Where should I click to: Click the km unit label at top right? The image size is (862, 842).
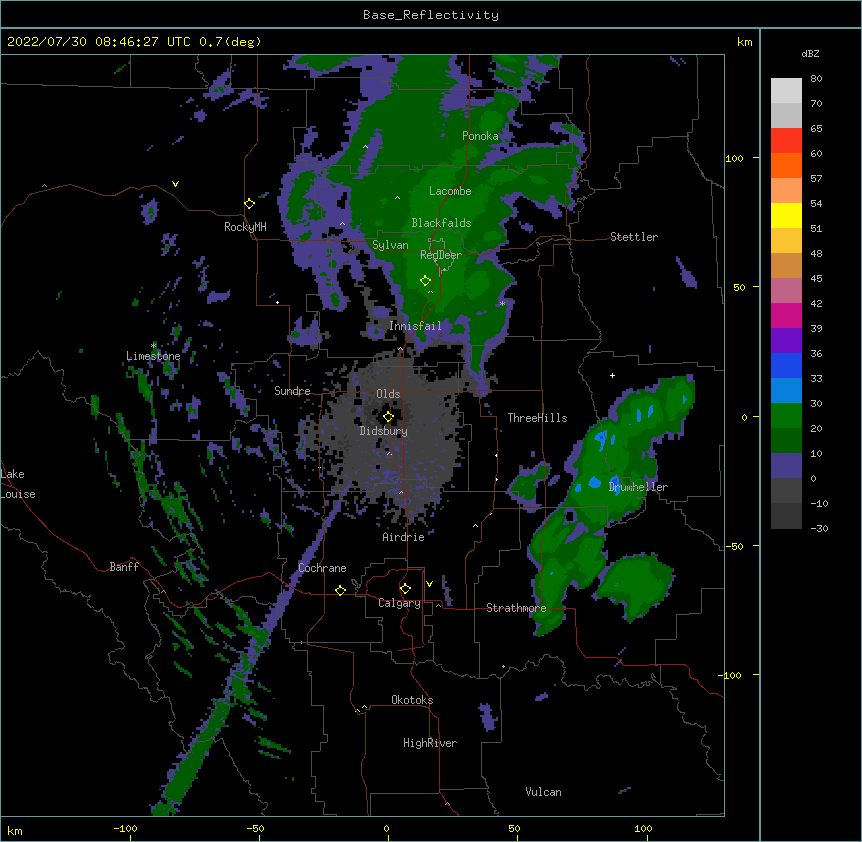[745, 42]
